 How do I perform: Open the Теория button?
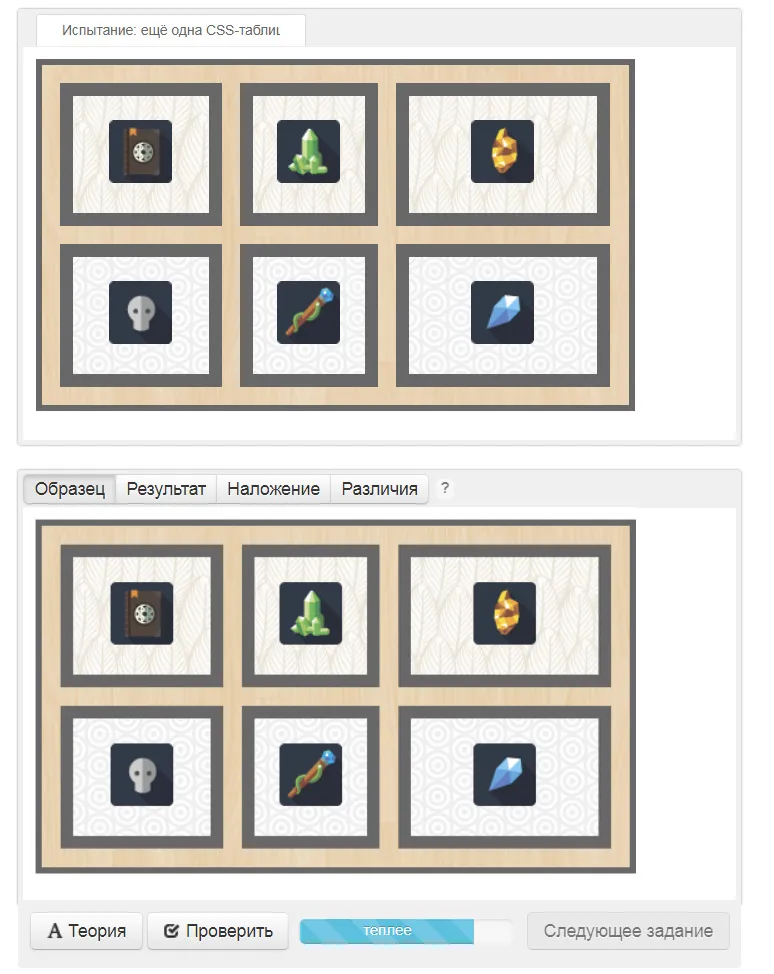86,931
